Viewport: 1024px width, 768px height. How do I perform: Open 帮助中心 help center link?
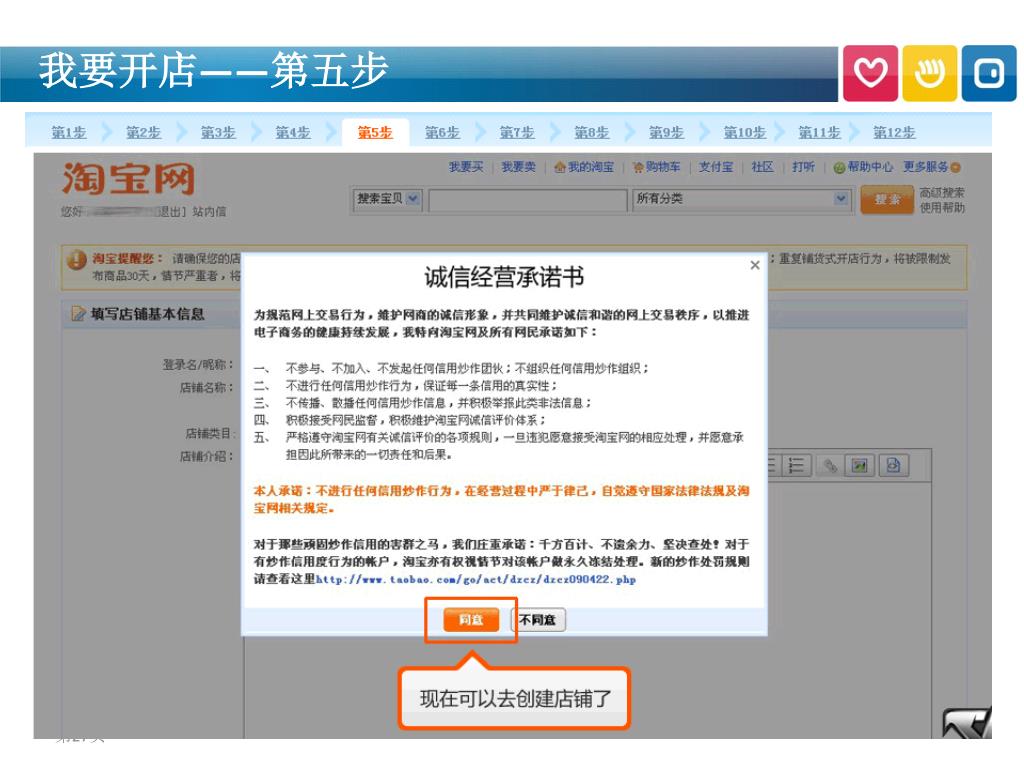click(863, 167)
